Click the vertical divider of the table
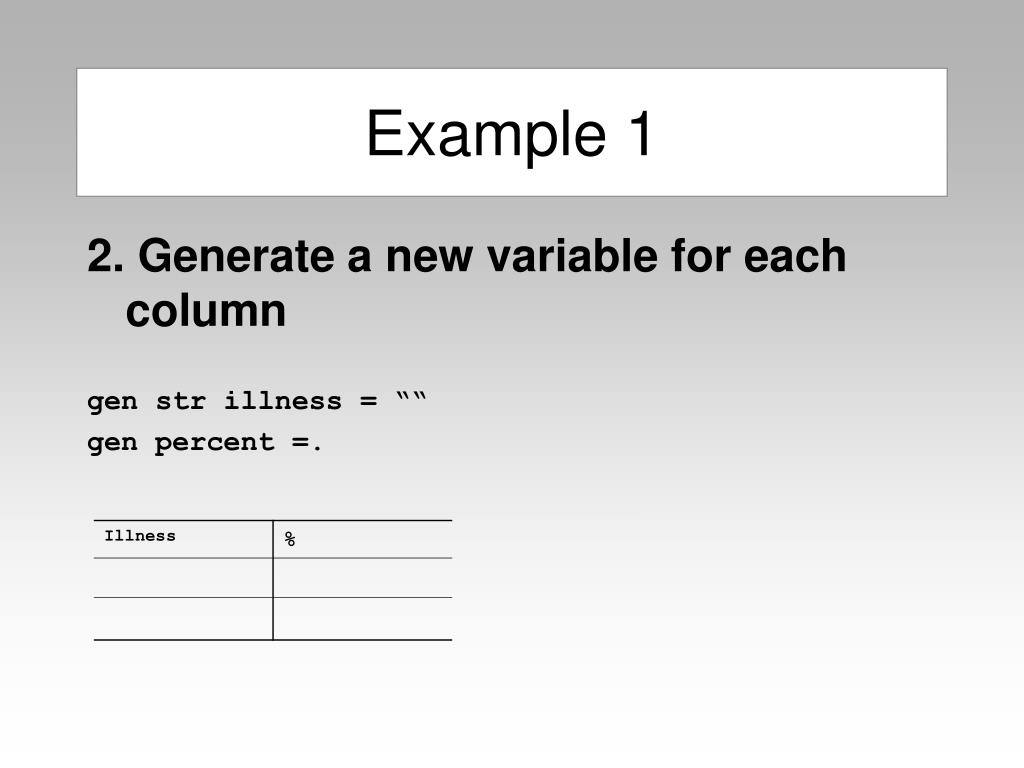1024x768 pixels. [273, 580]
